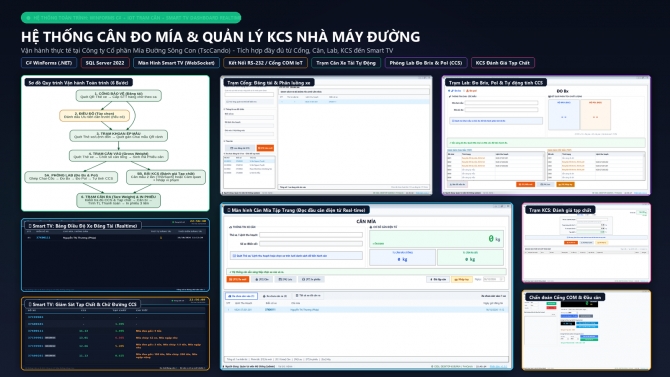Click Màn Hình Smart TV (WebSocket) tag
Screen dimensions: 670x377
[176, 63]
